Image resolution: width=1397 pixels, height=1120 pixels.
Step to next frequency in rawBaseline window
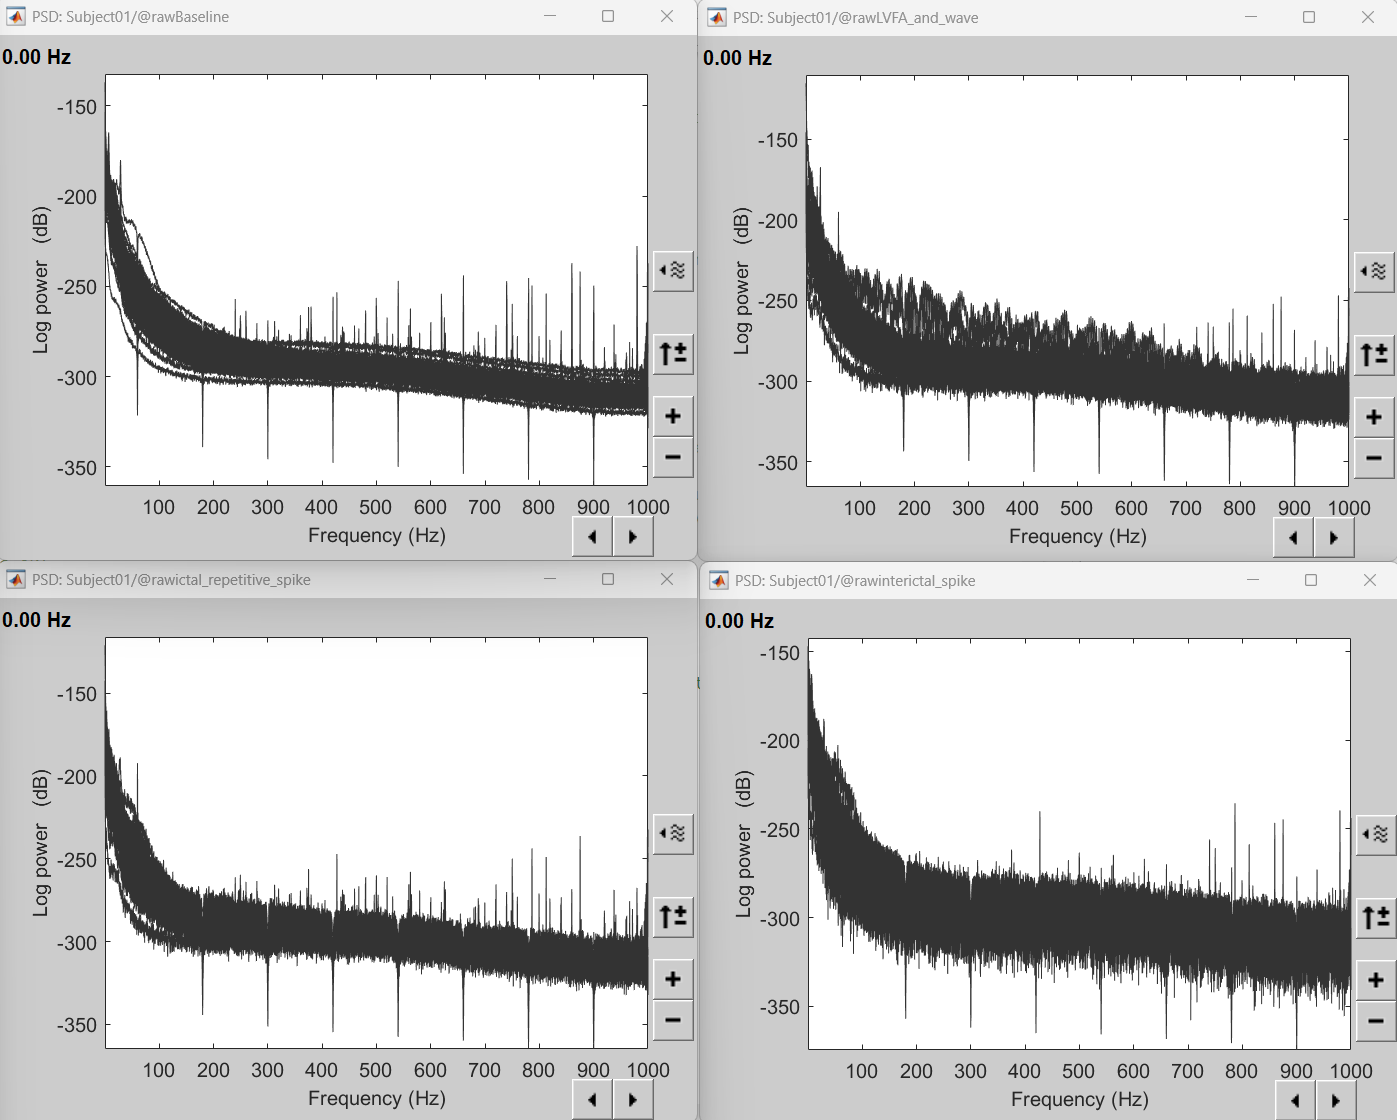633,537
